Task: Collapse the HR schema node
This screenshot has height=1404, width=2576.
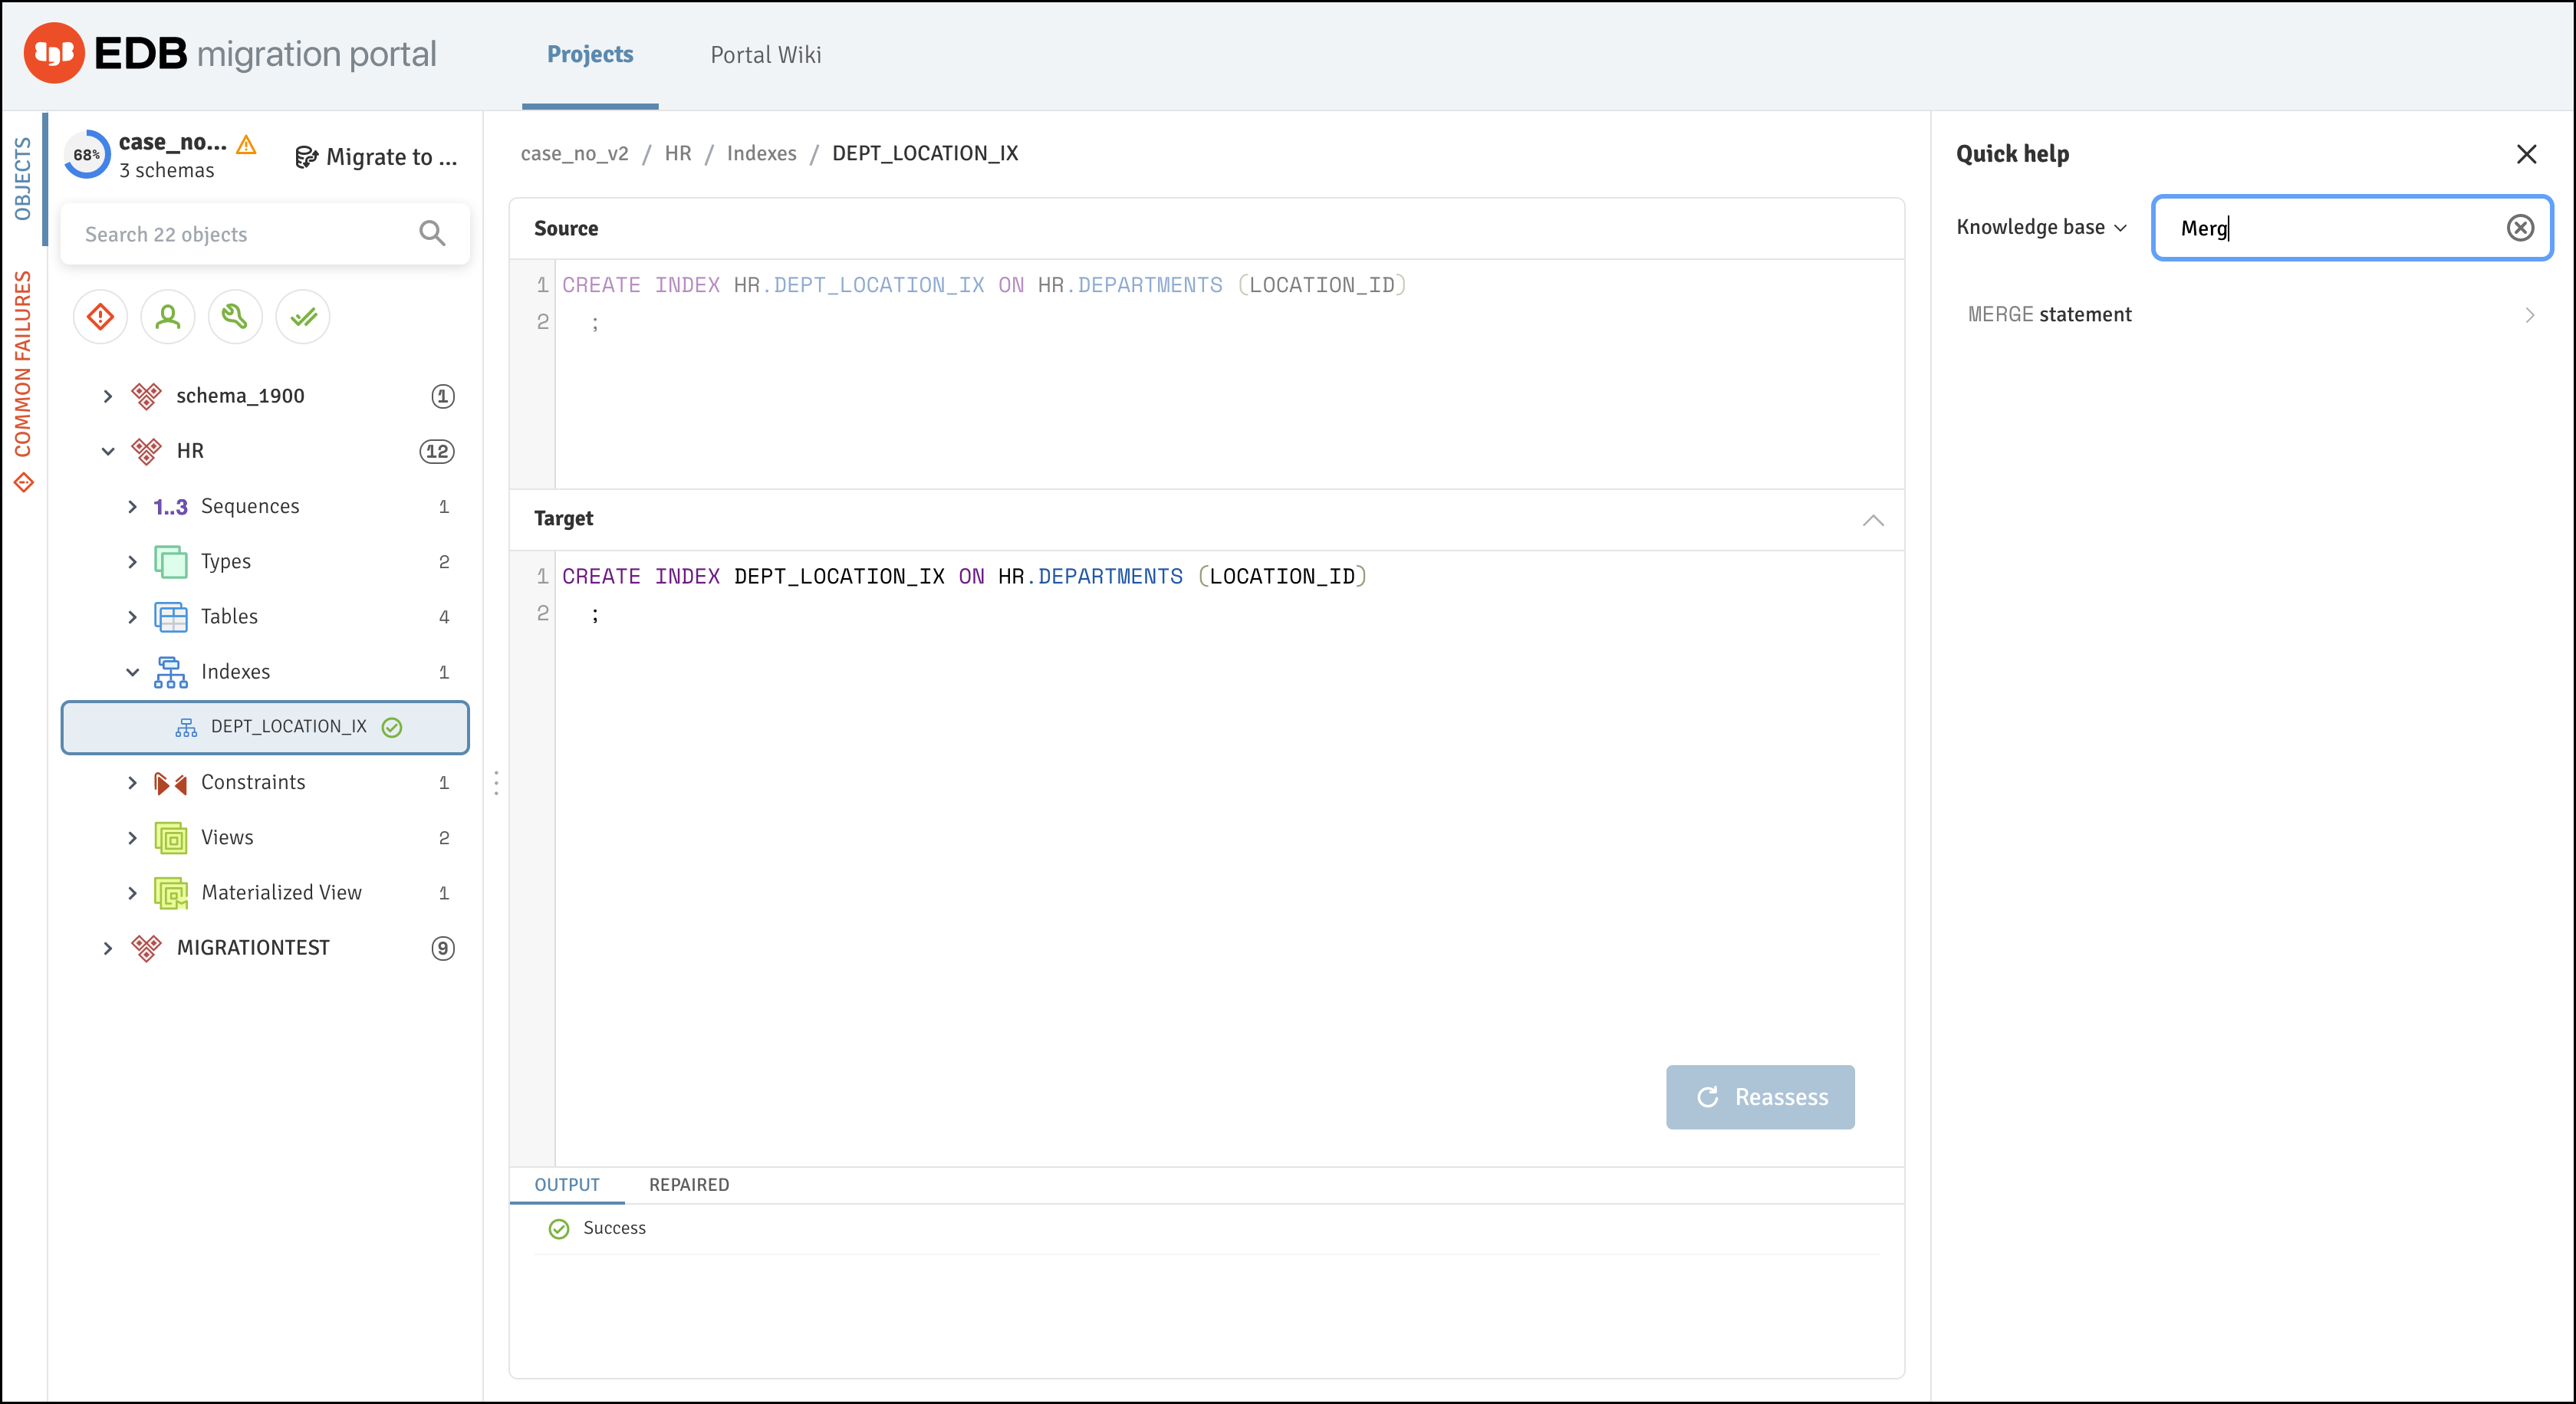Action: [108, 452]
